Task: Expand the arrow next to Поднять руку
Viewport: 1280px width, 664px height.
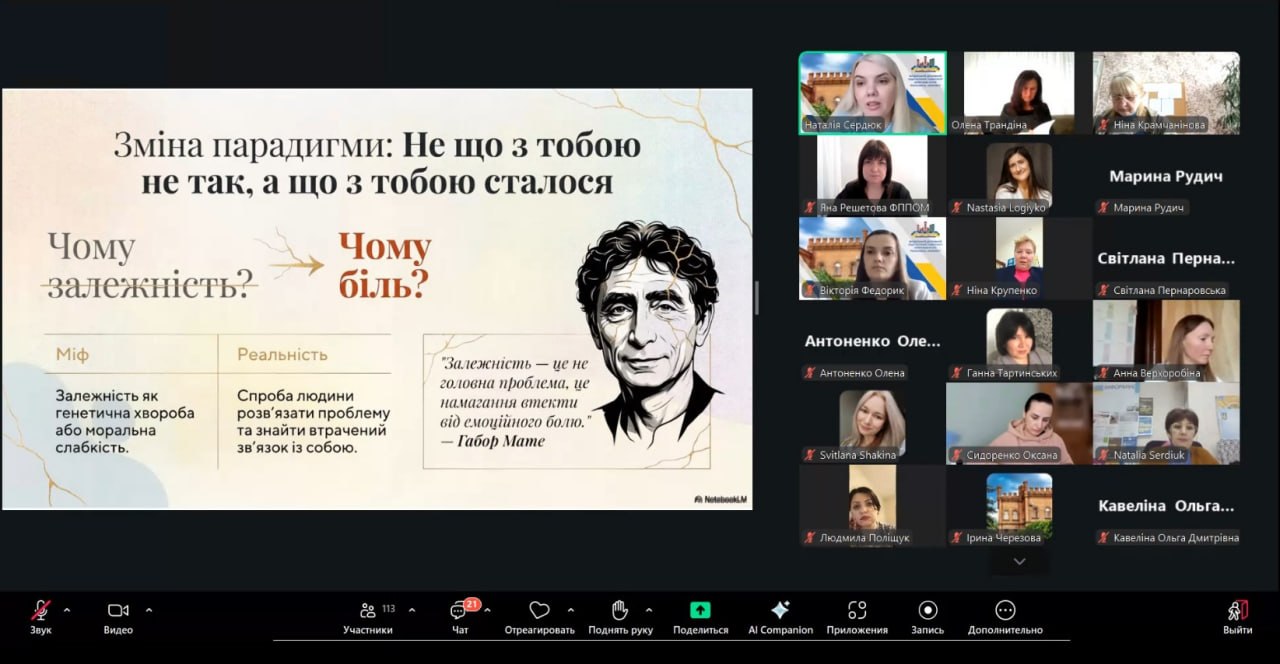Action: 649,609
